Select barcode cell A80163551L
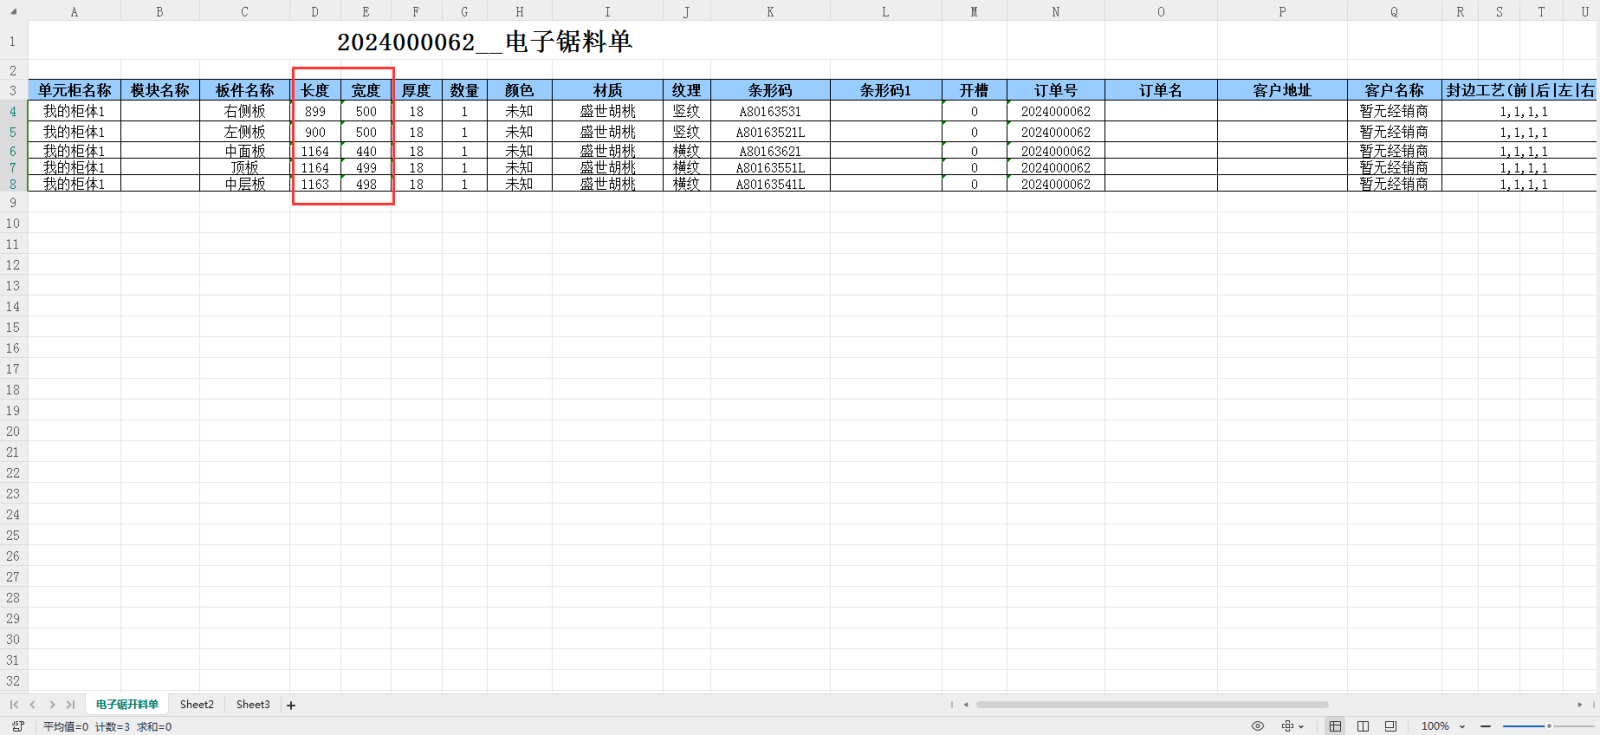 770,168
